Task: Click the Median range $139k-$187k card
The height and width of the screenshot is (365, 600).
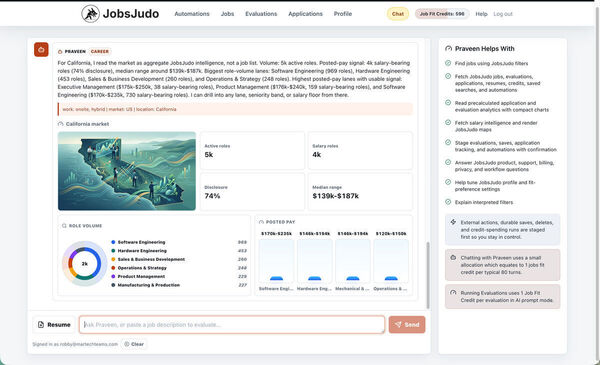Action: (x=360, y=192)
